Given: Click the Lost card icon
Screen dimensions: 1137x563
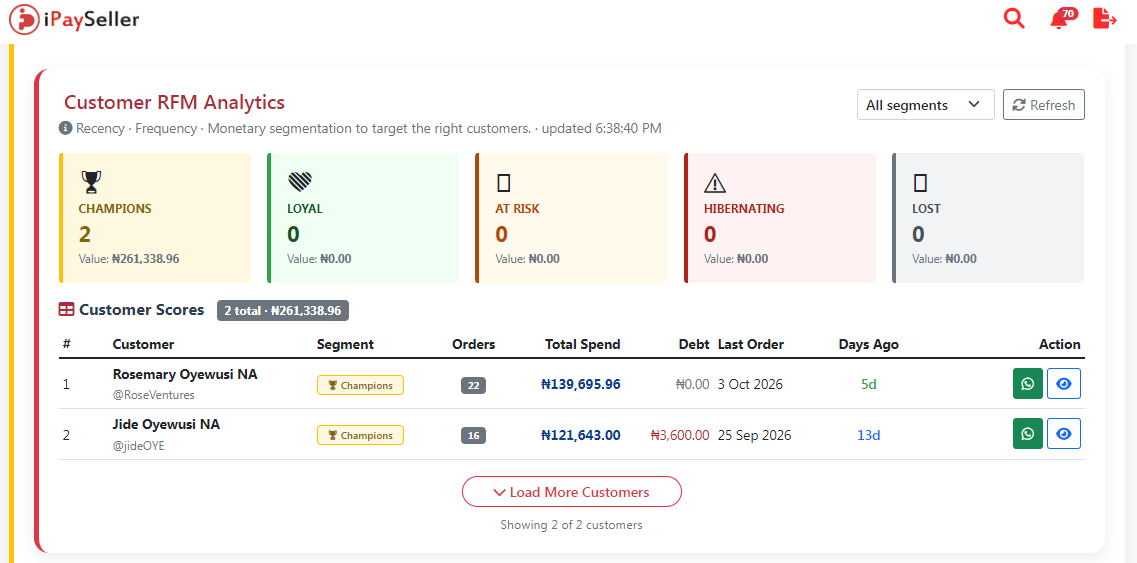Looking at the screenshot, I should 921,183.
